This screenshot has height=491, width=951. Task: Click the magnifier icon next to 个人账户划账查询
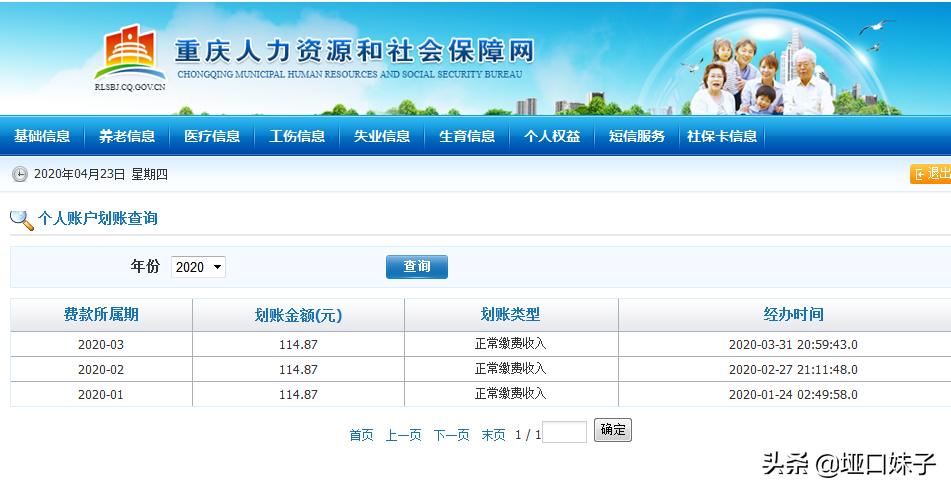coord(21,219)
